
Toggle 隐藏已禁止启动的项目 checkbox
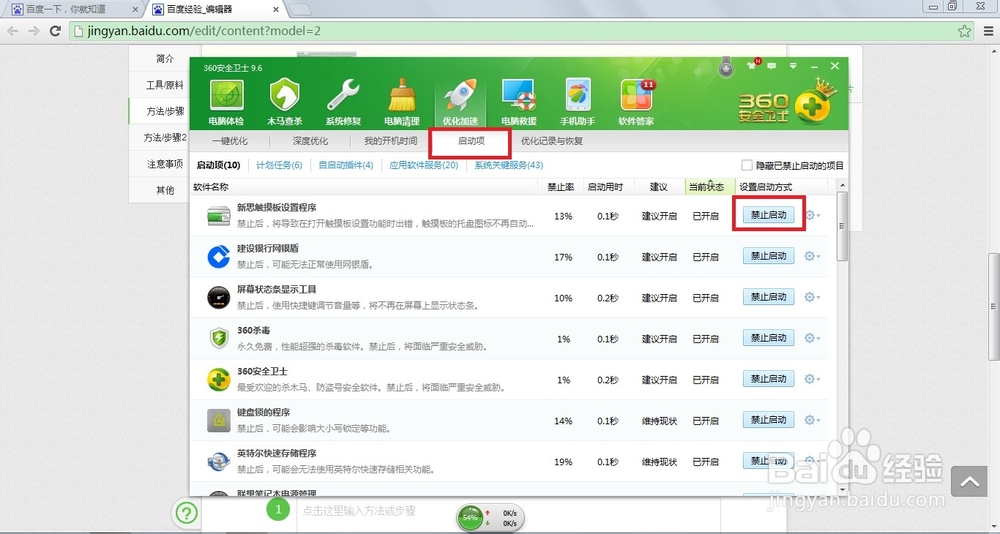(x=747, y=165)
